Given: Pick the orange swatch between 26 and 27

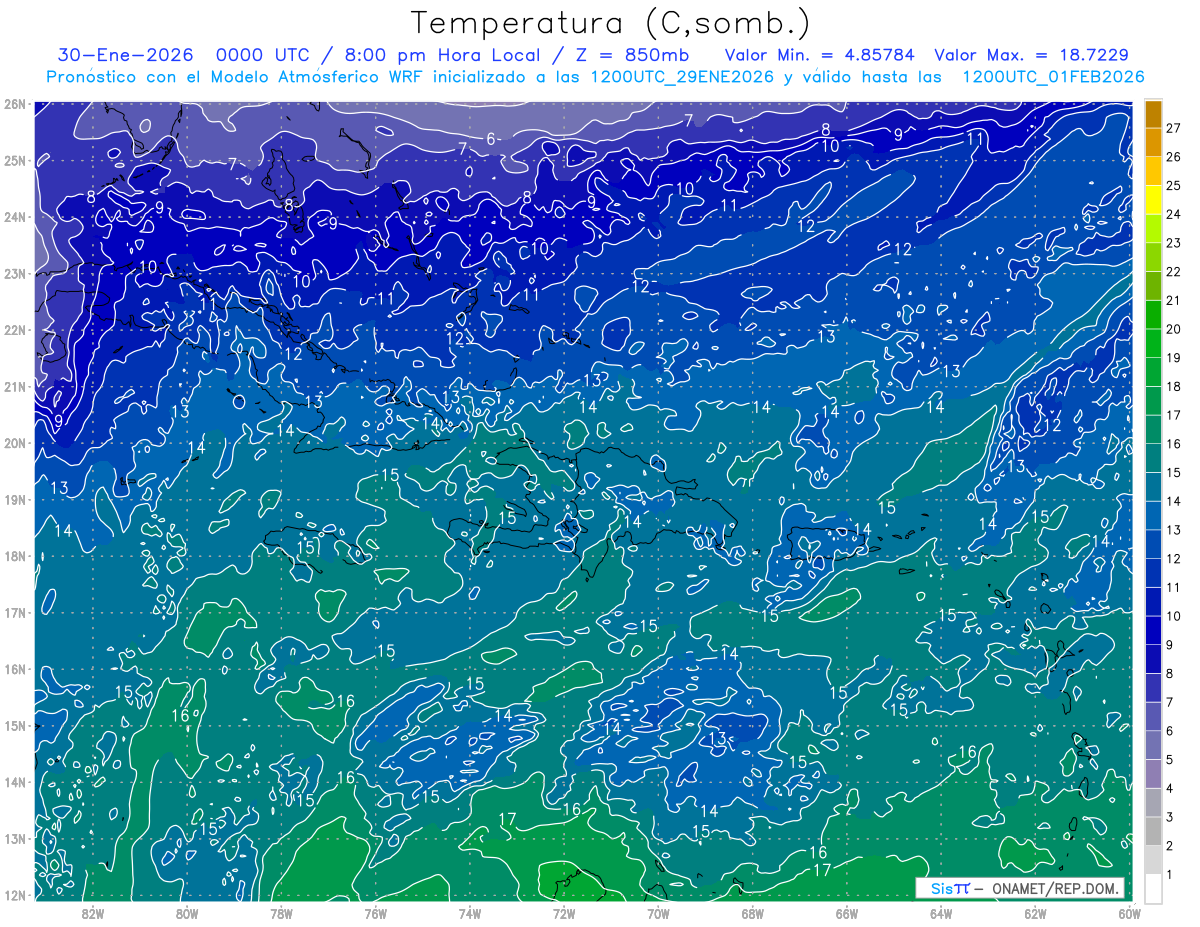Looking at the screenshot, I should click(x=1153, y=142).
